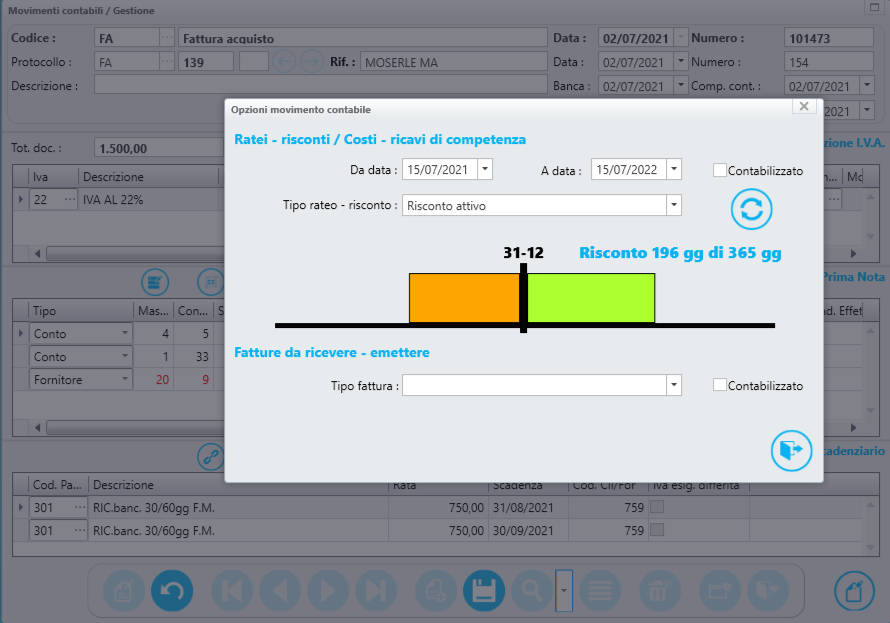The height and width of the screenshot is (623, 890).
Task: Click the Iva column header
Action: [x=53, y=177]
